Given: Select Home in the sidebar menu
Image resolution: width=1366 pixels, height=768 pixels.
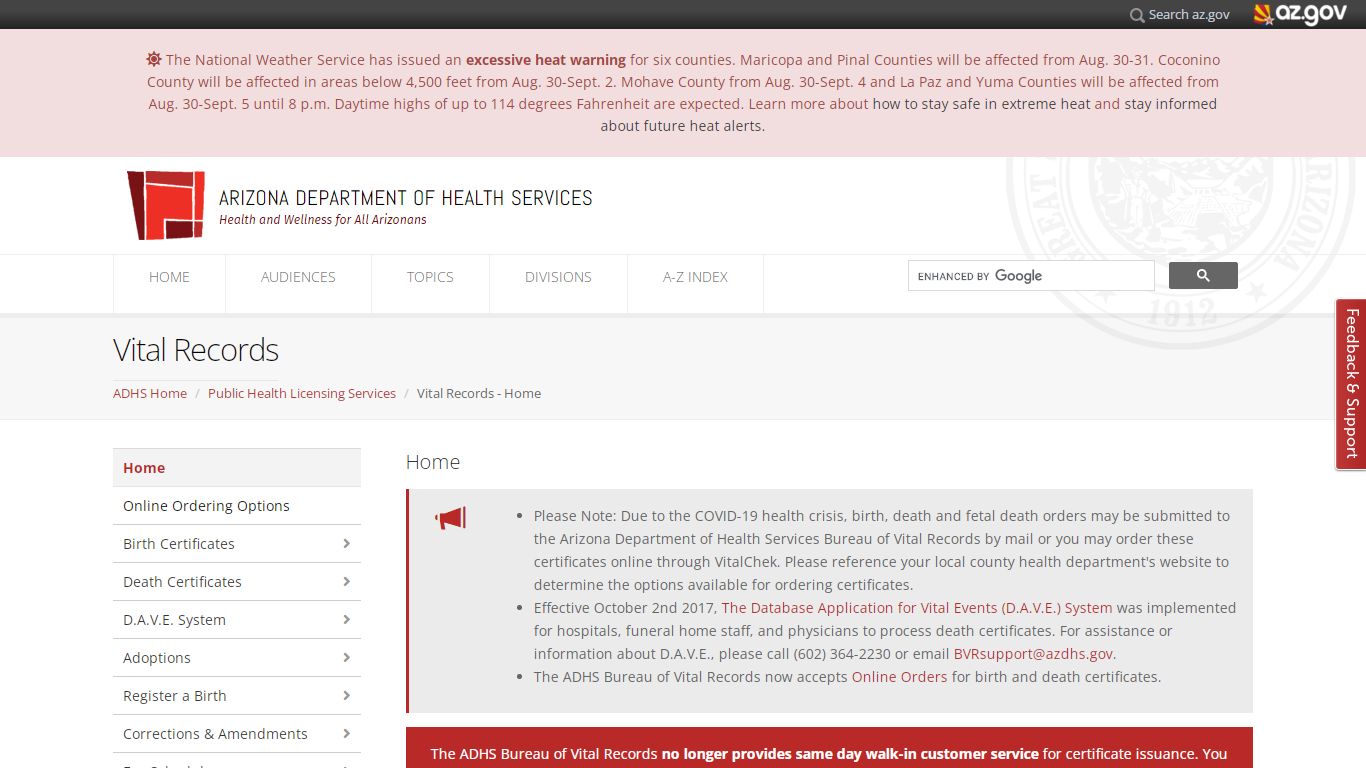Looking at the screenshot, I should click(x=237, y=467).
